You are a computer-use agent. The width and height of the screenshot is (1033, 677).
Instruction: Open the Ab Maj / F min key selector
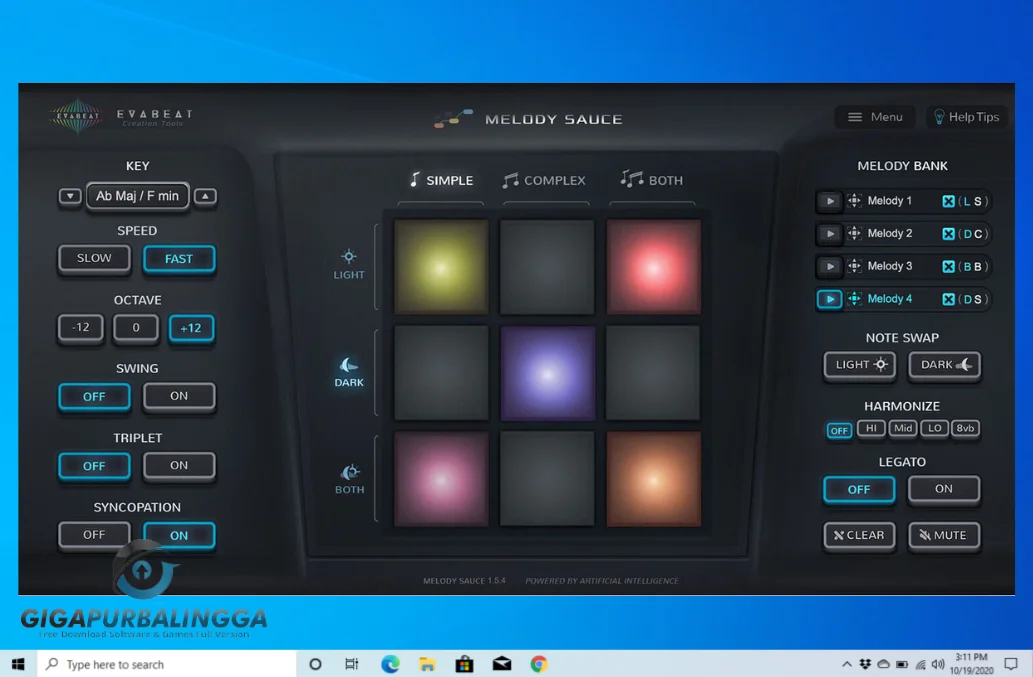pyautogui.click(x=138, y=196)
